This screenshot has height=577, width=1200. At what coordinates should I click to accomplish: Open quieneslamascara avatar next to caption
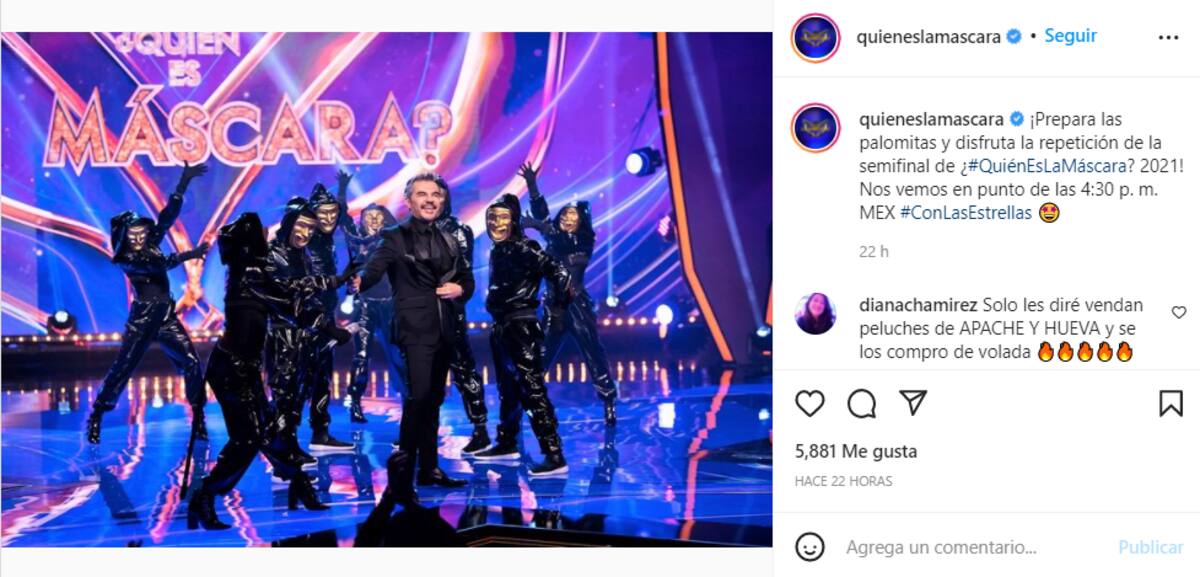(815, 127)
